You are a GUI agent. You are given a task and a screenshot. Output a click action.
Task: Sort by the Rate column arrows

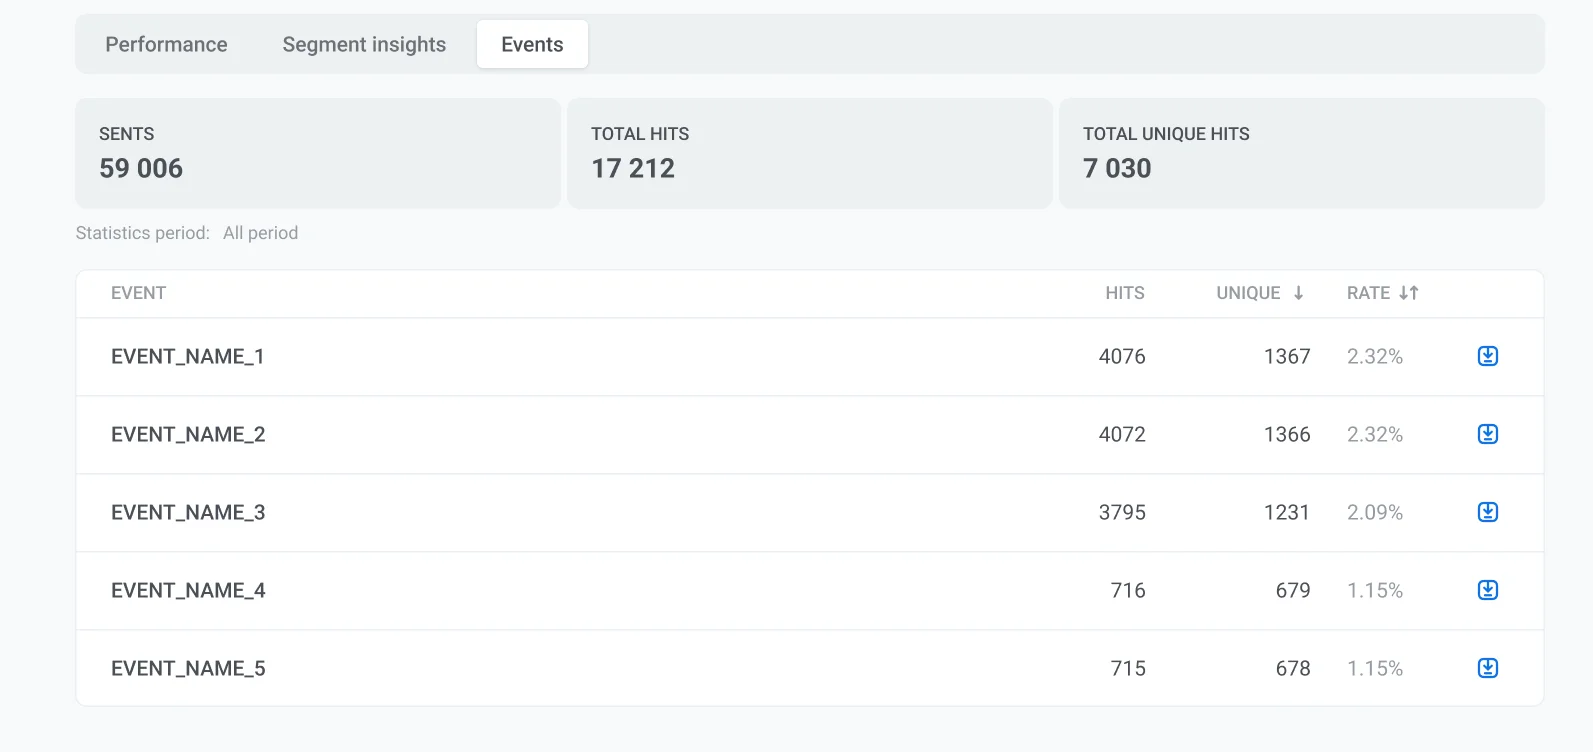coord(1408,293)
